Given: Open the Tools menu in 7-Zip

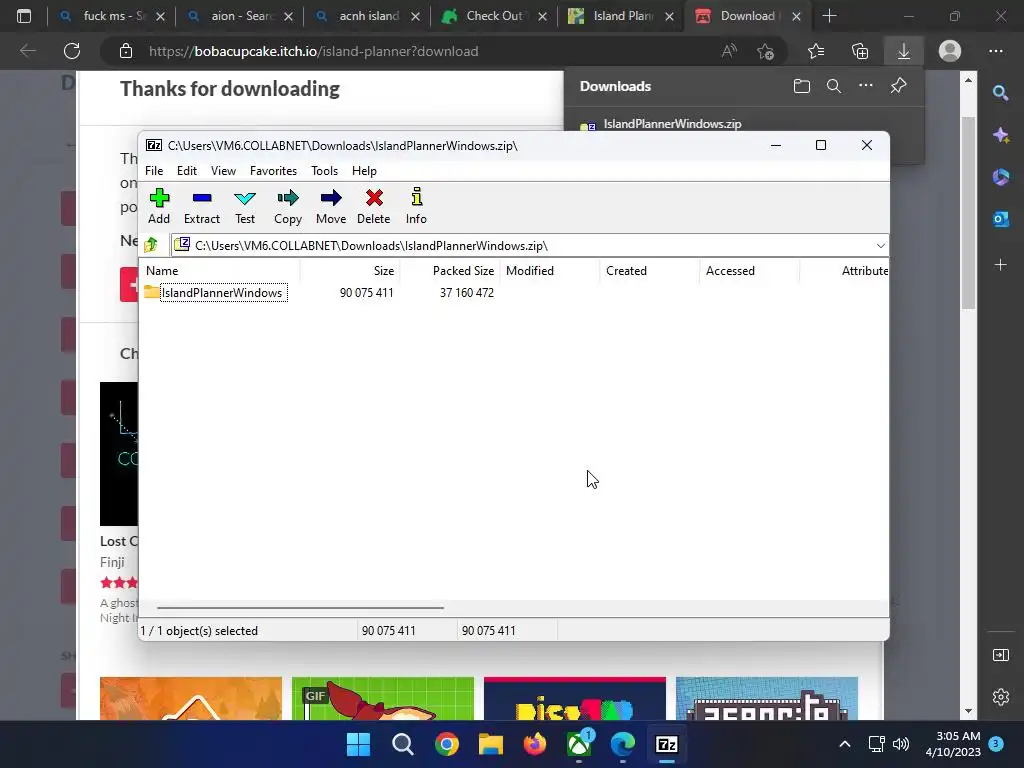Looking at the screenshot, I should 325,170.
